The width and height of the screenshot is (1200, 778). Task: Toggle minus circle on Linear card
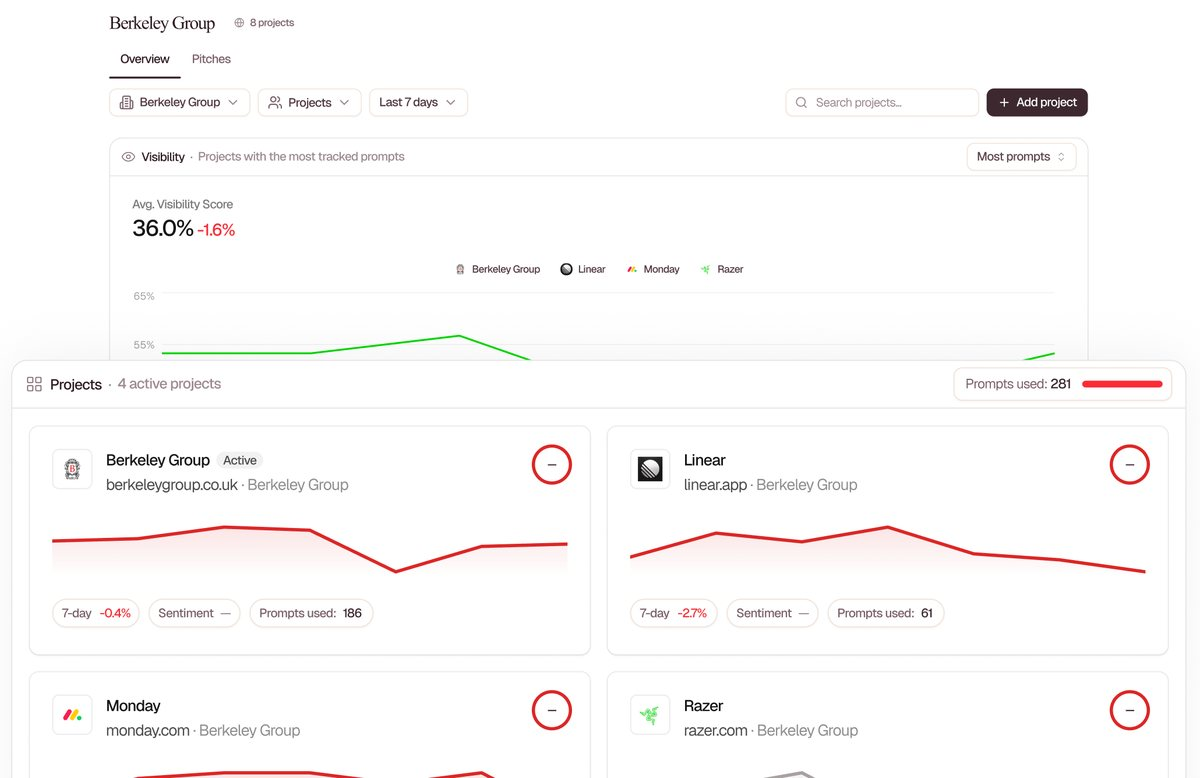pyautogui.click(x=1130, y=465)
